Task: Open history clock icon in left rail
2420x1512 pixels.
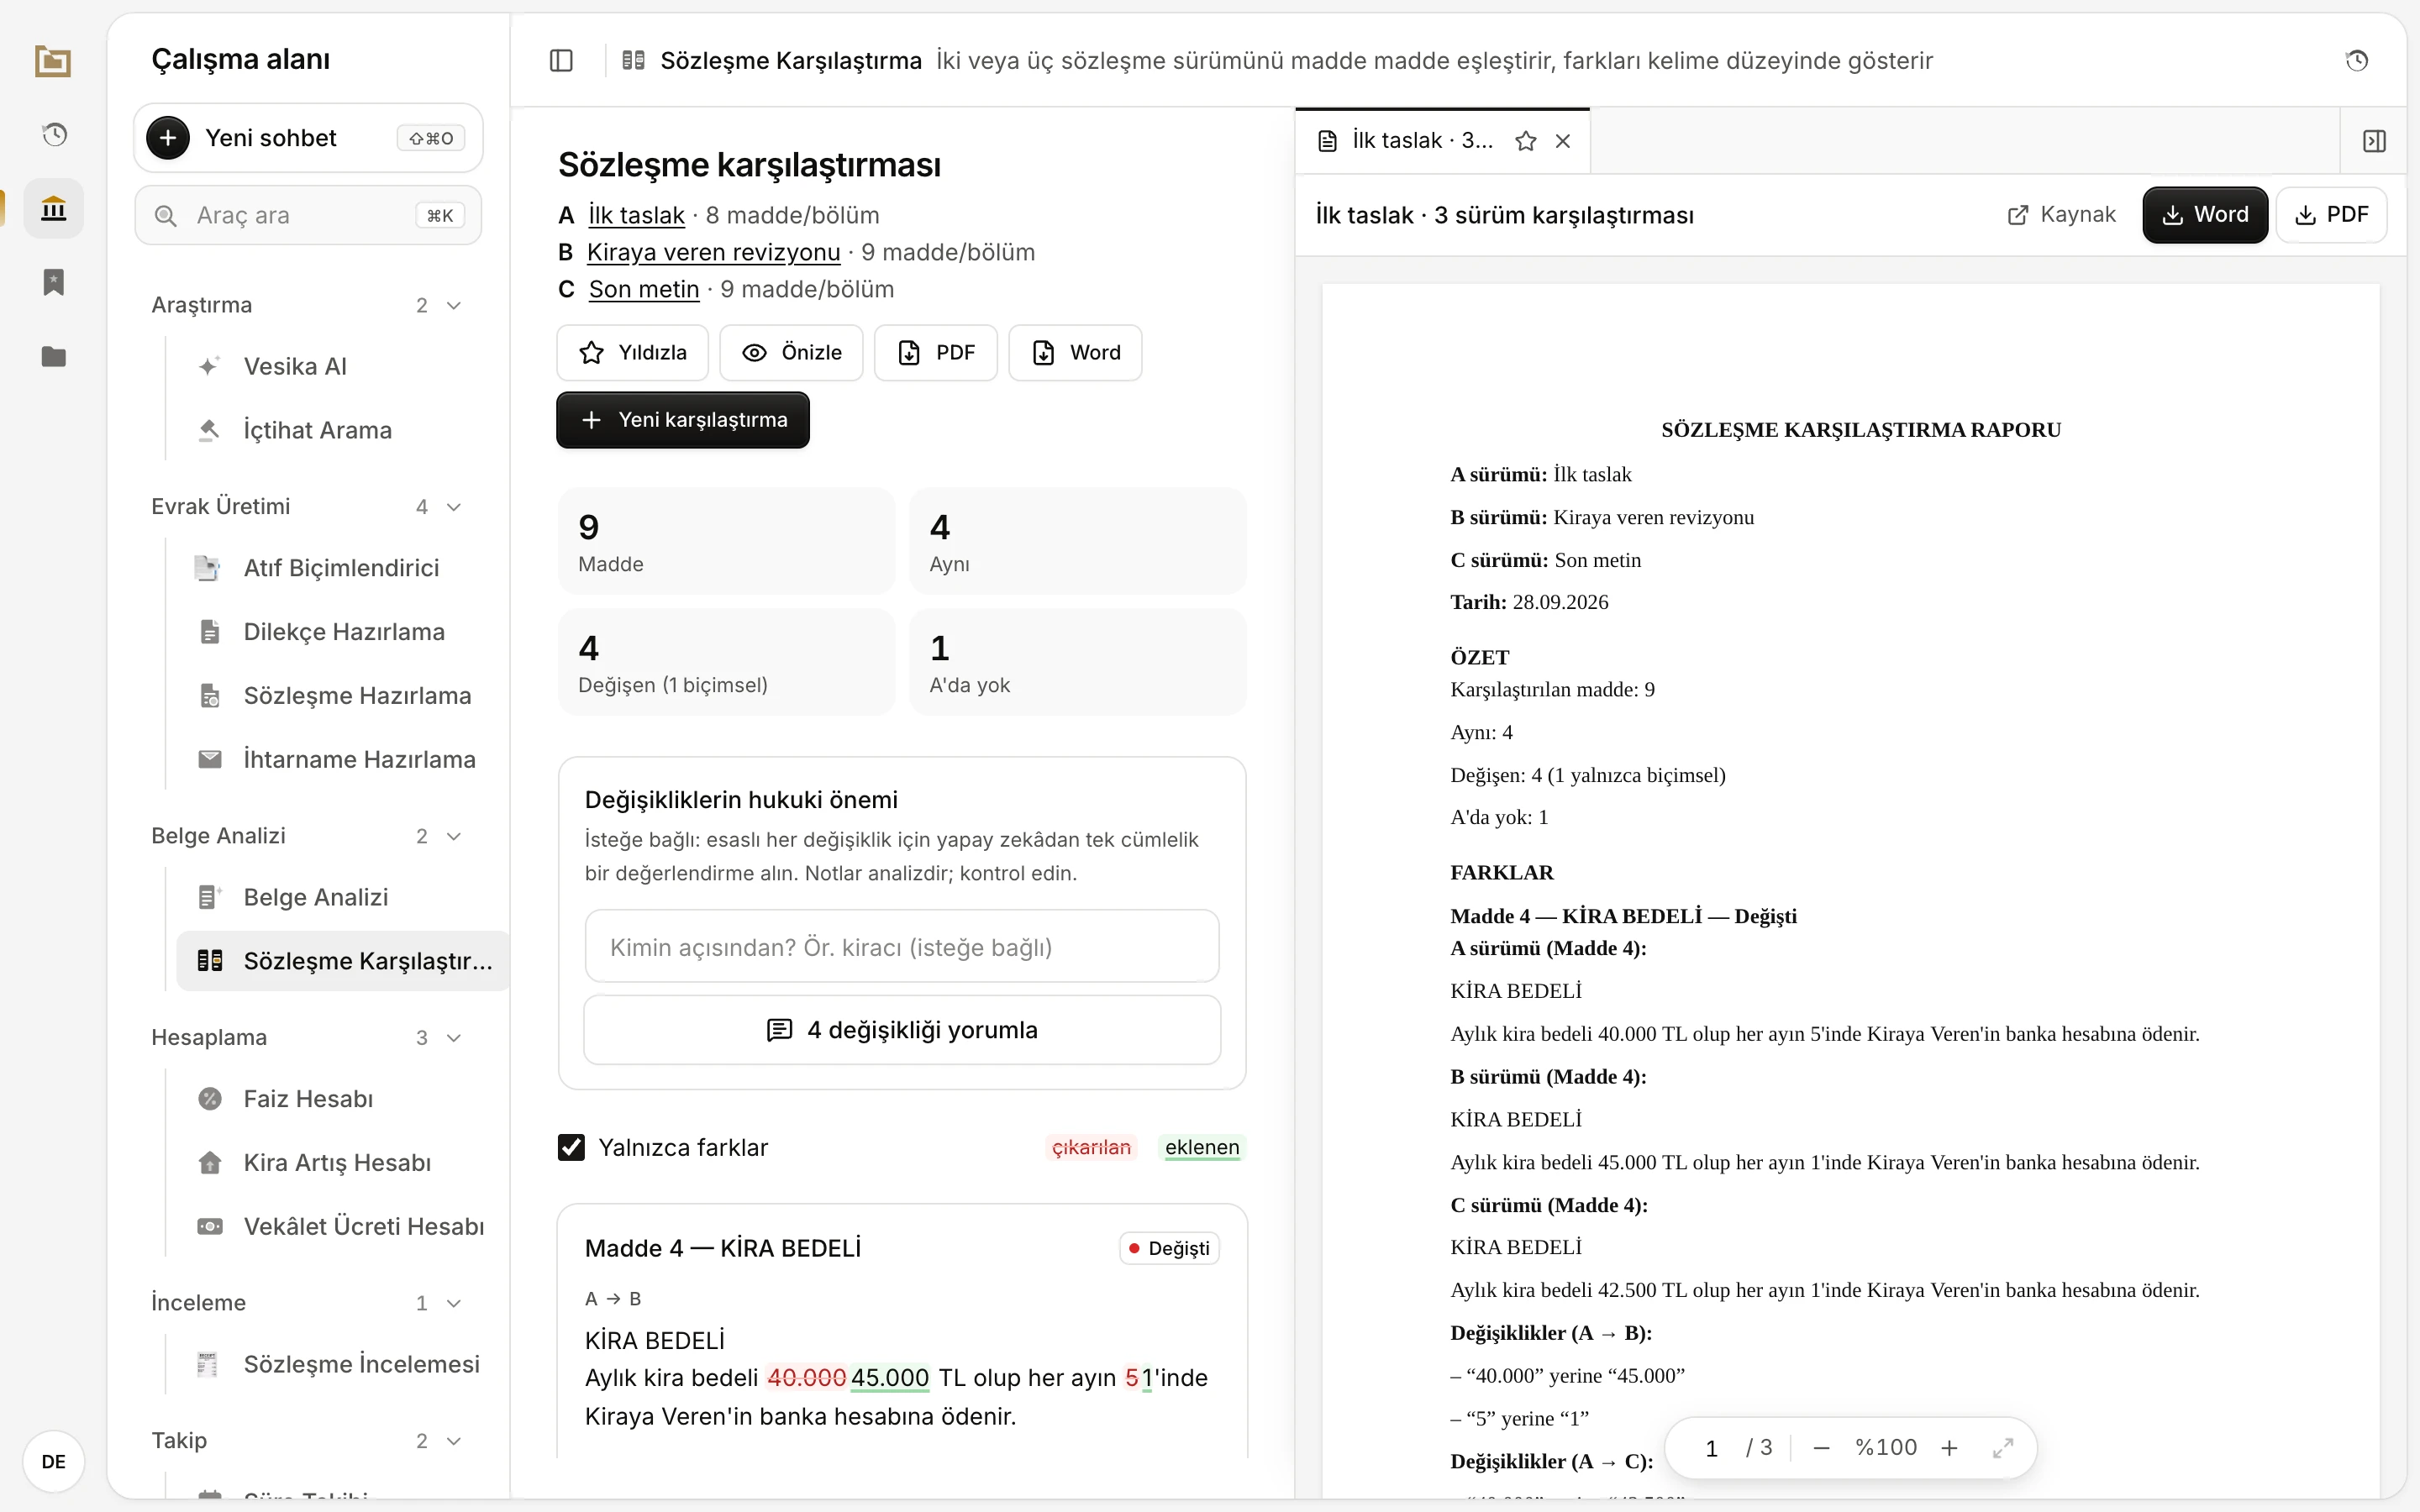Action: point(54,134)
